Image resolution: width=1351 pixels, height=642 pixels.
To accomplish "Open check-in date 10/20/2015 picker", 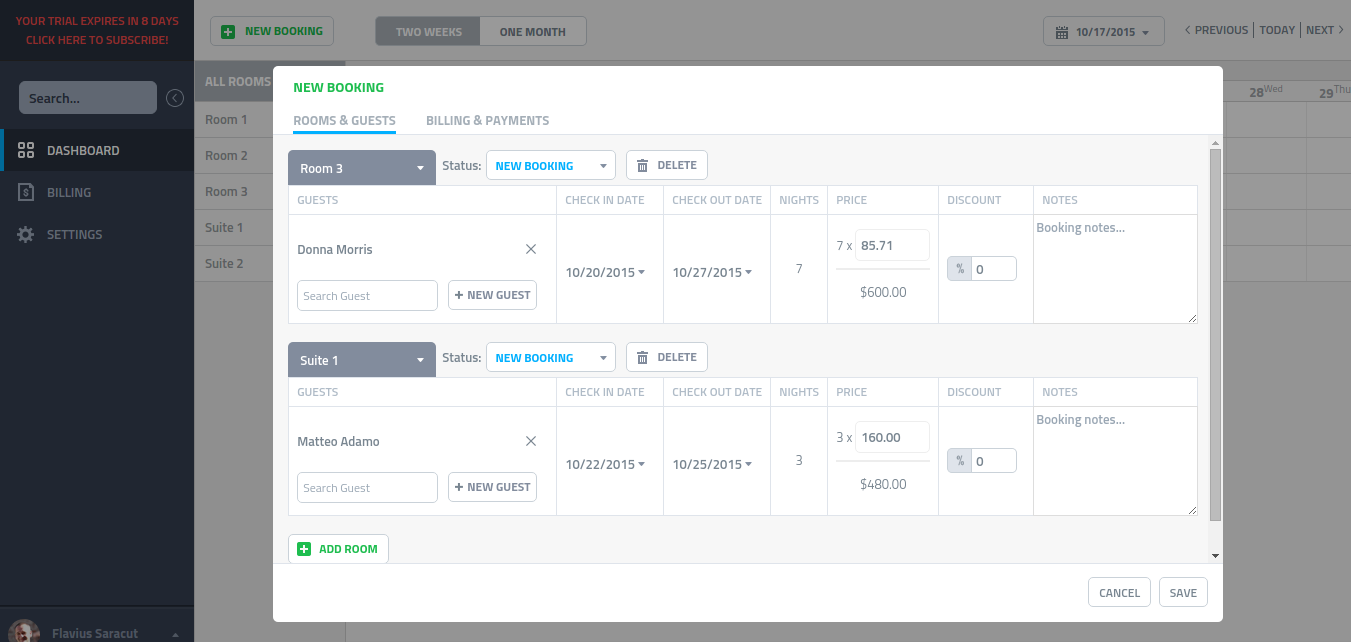I will tap(605, 272).
